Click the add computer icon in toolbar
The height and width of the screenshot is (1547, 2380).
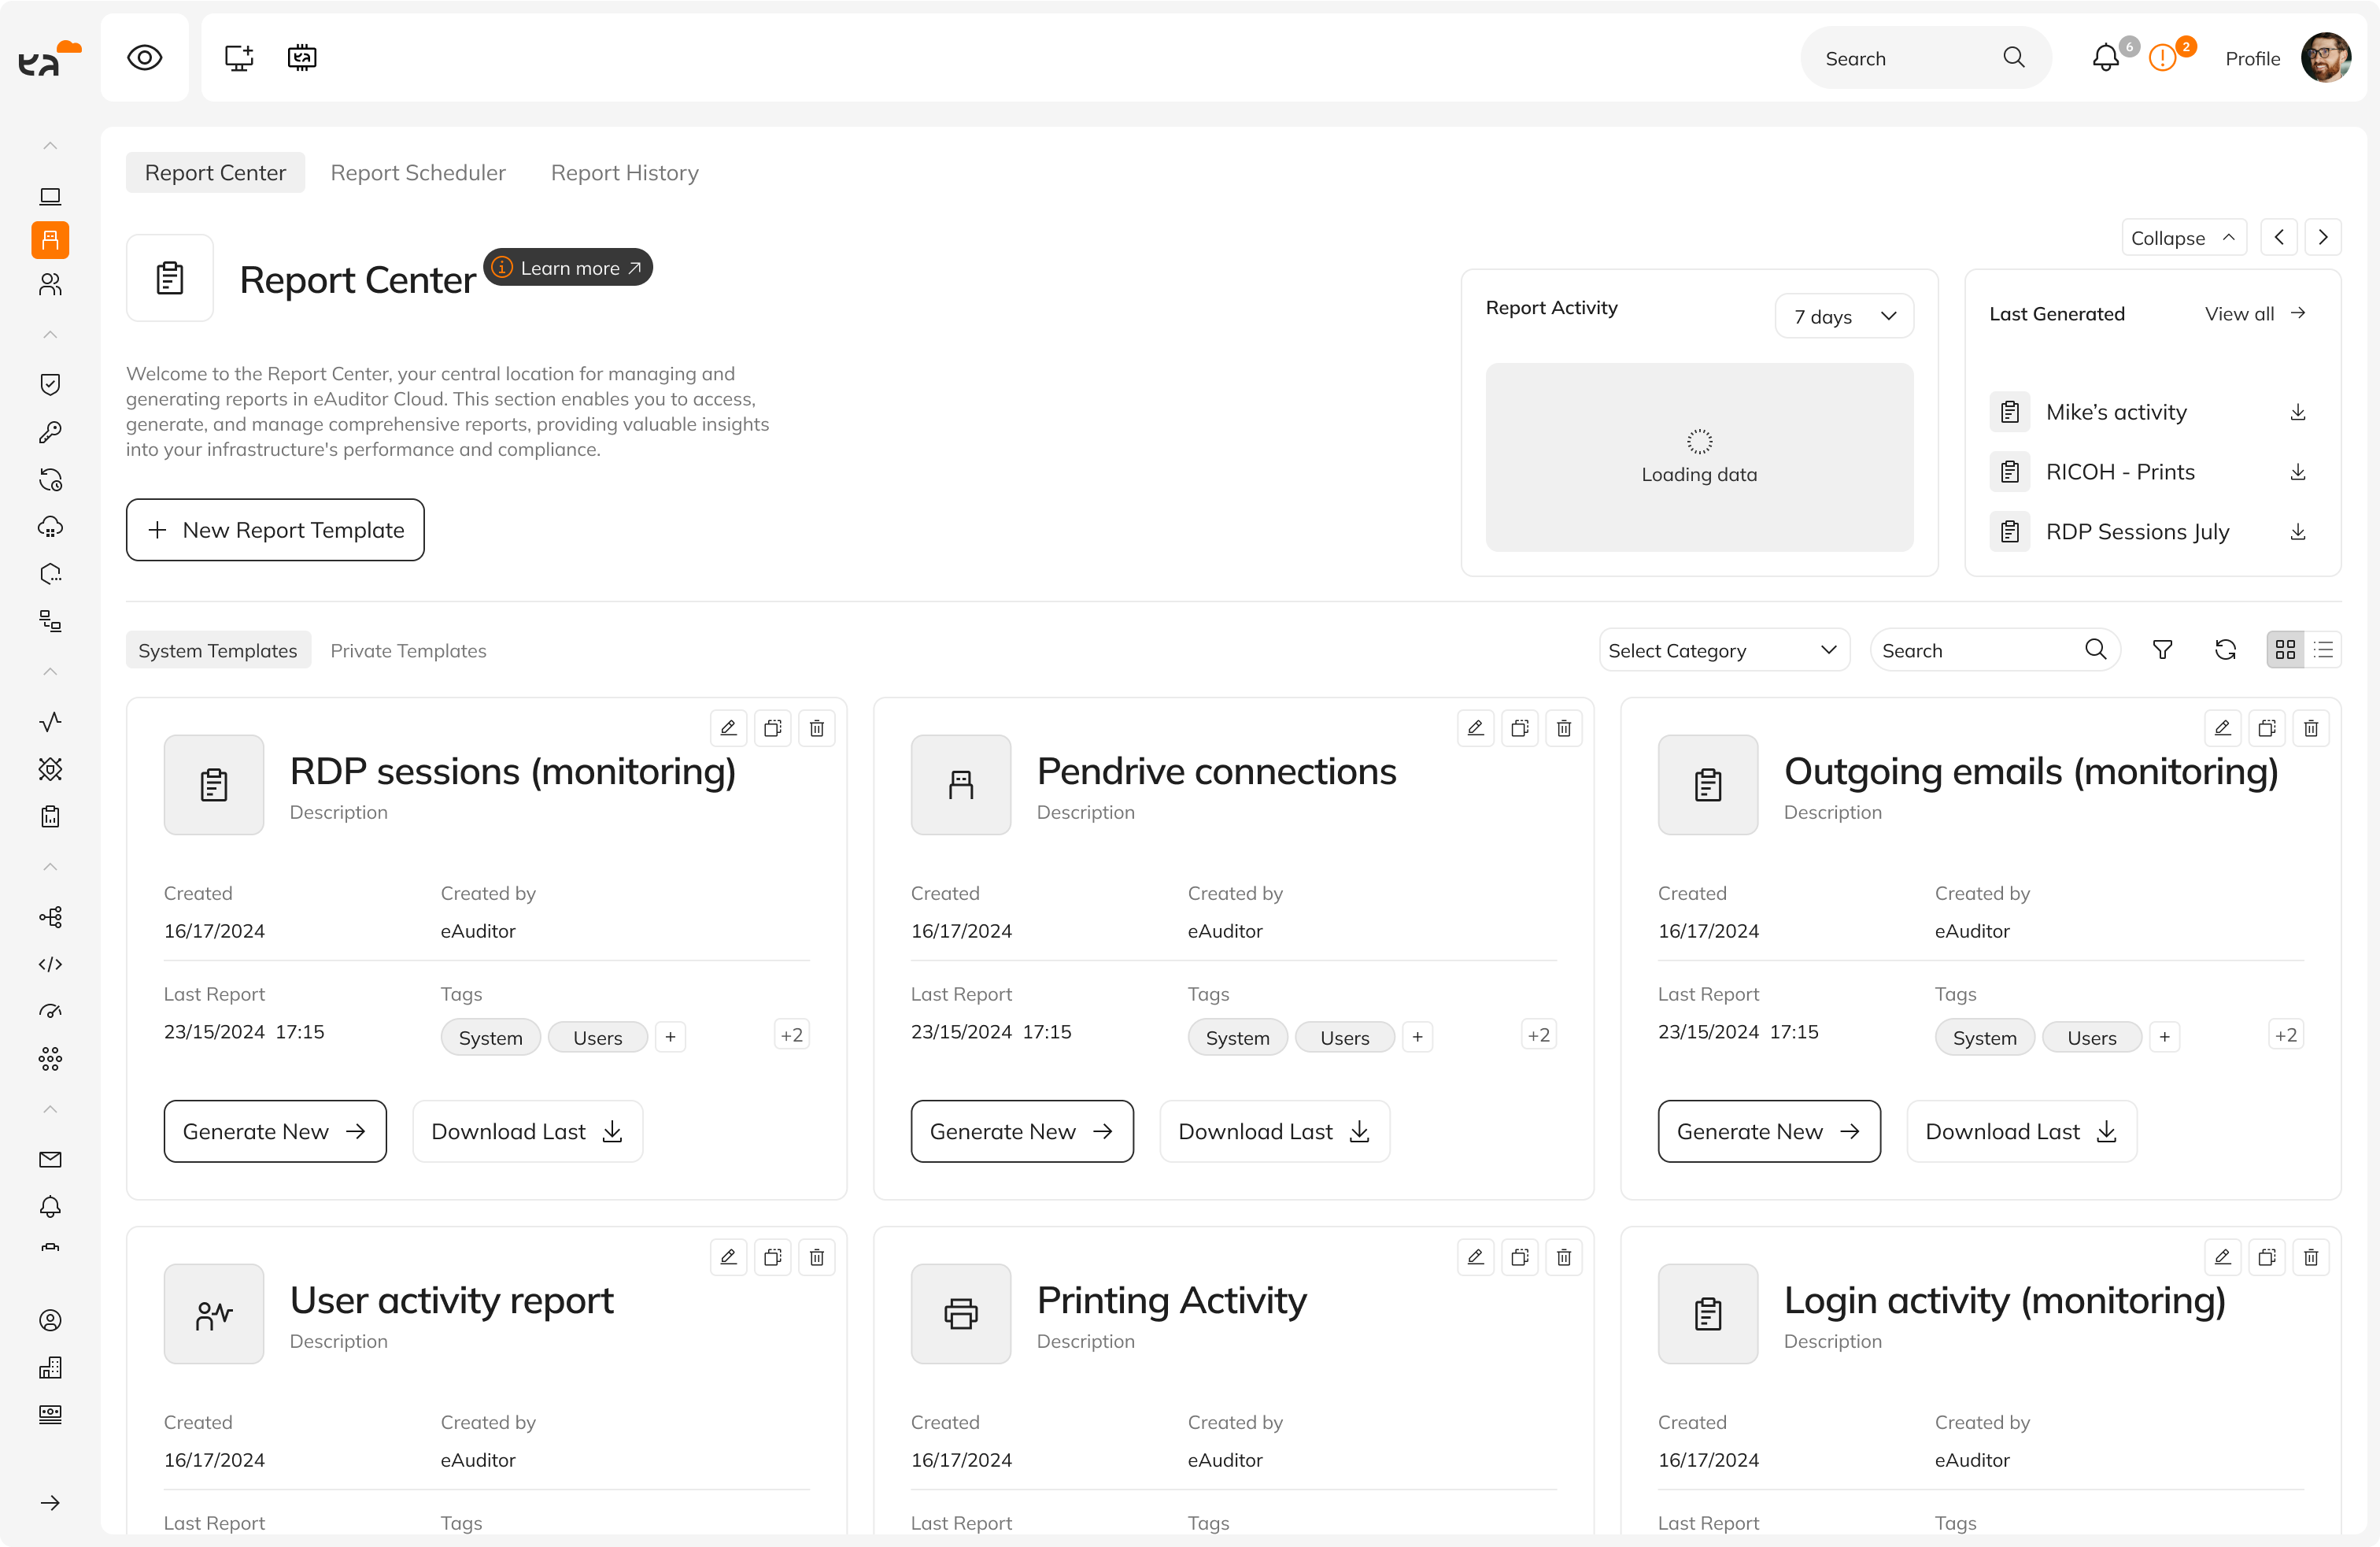pos(239,58)
